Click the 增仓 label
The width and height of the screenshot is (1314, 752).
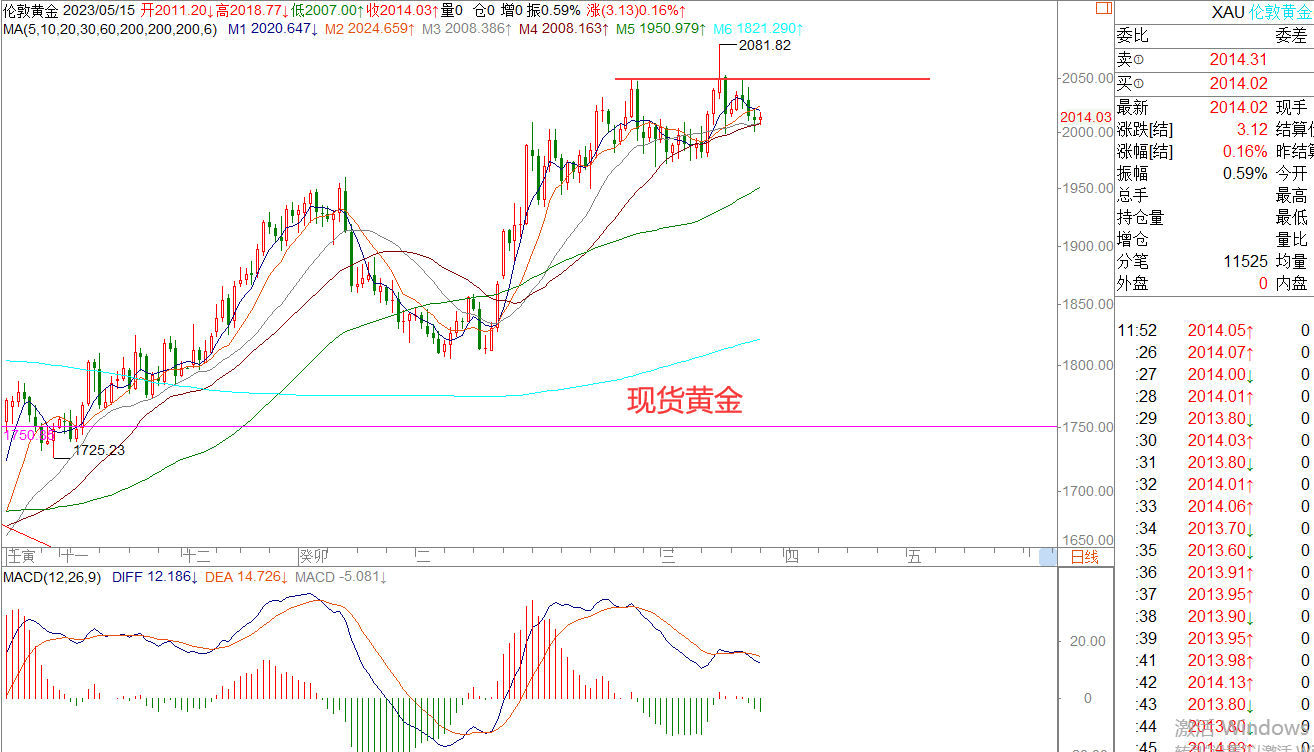click(1133, 240)
